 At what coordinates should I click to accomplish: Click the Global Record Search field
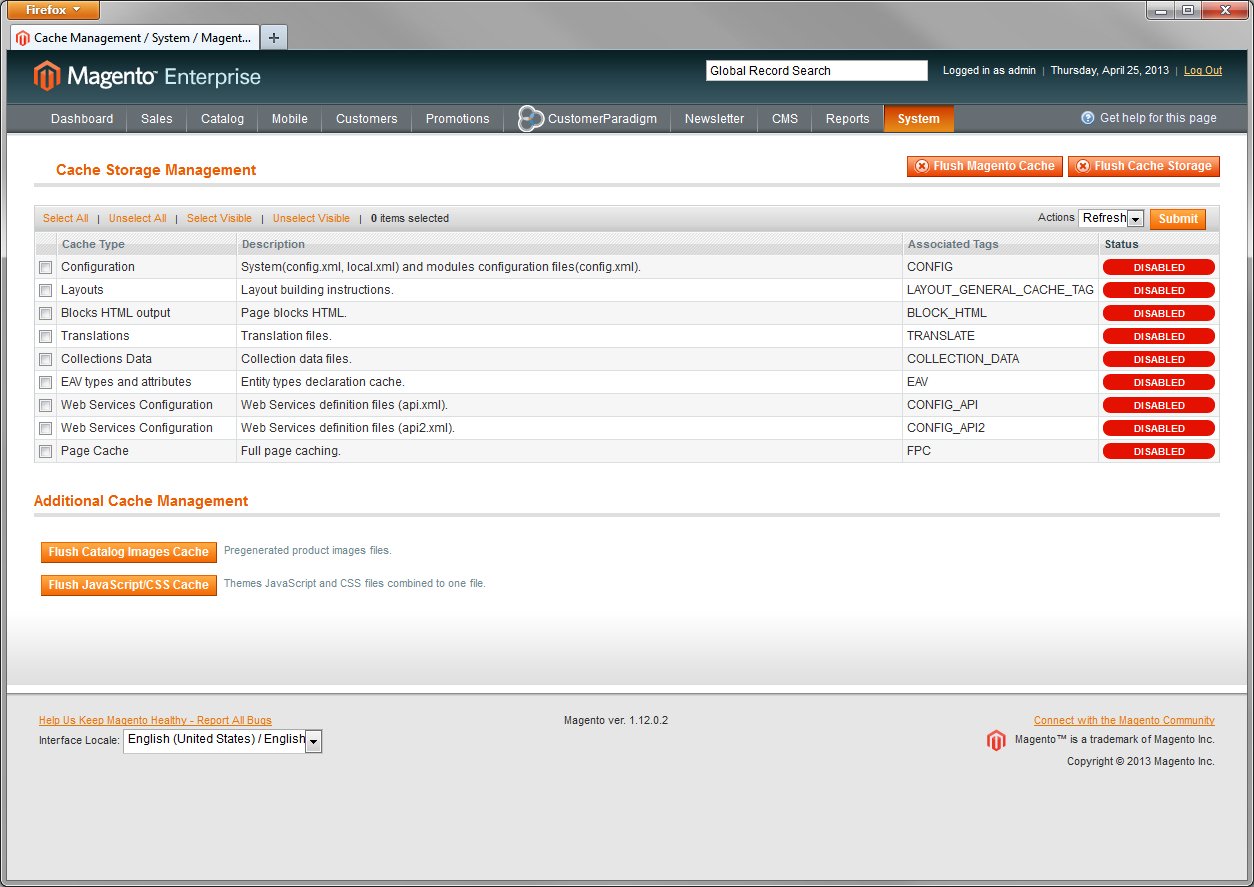[817, 71]
